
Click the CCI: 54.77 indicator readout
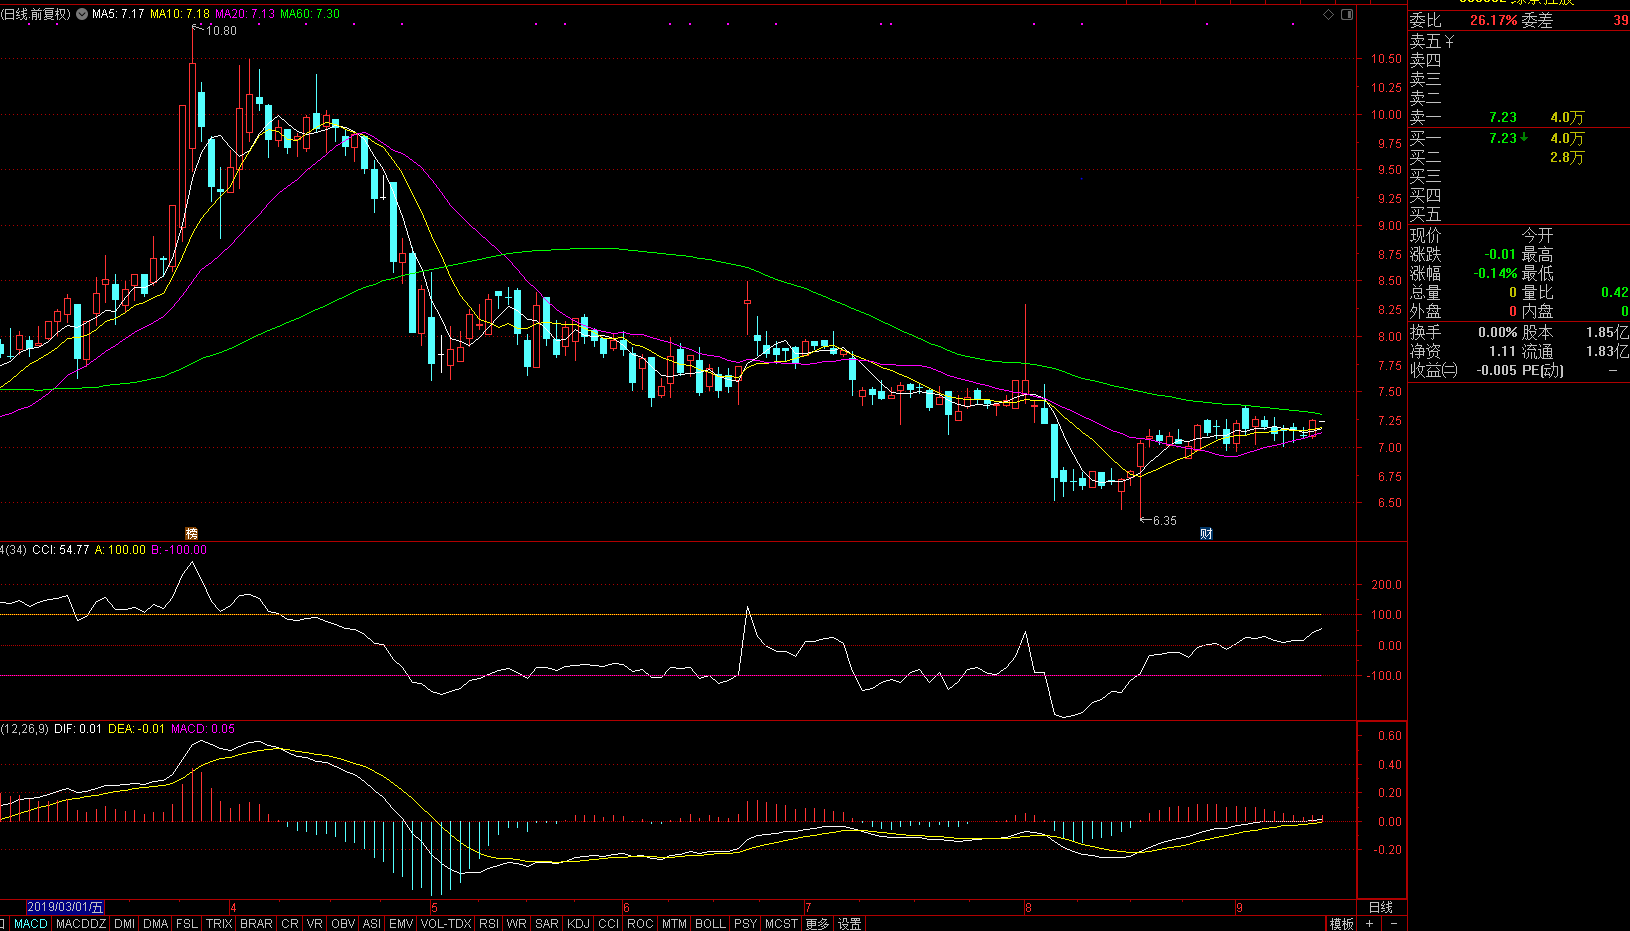coord(61,550)
